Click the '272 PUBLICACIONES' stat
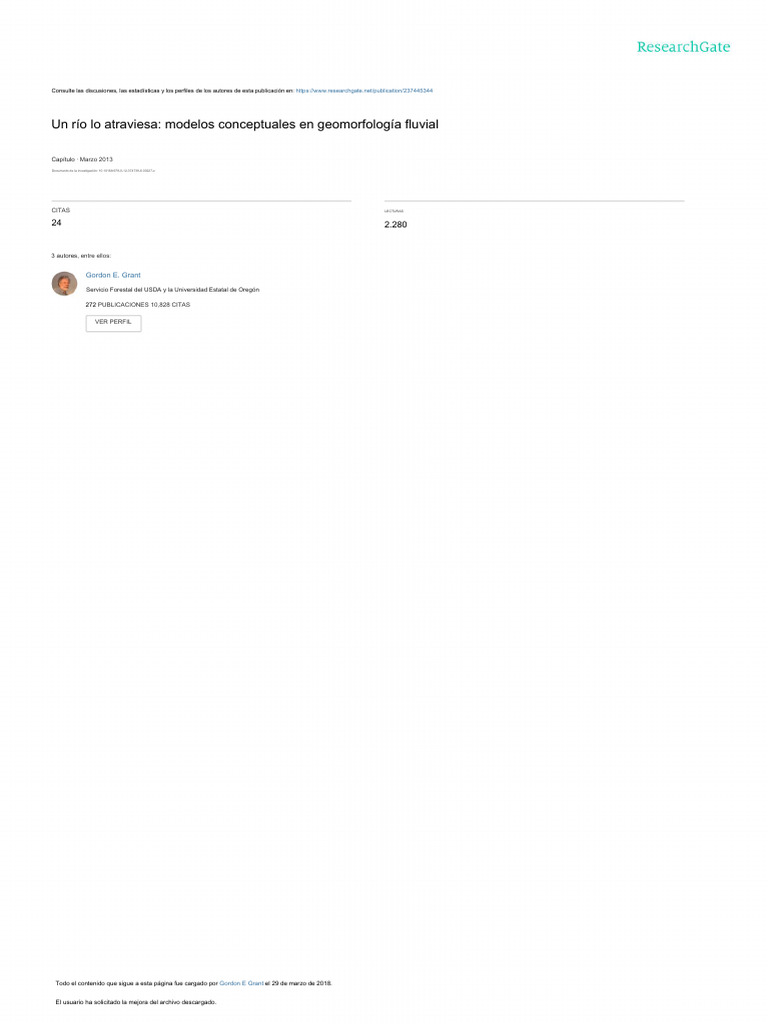 (x=117, y=304)
